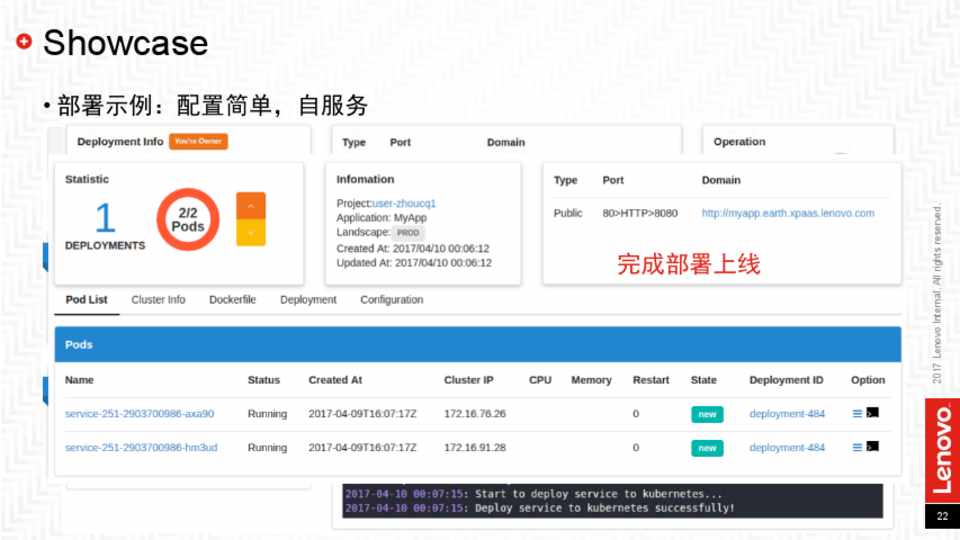Open the myapp.earth.xpaas.lenovo.com domain link
This screenshot has height=540, width=960.
pos(788,213)
